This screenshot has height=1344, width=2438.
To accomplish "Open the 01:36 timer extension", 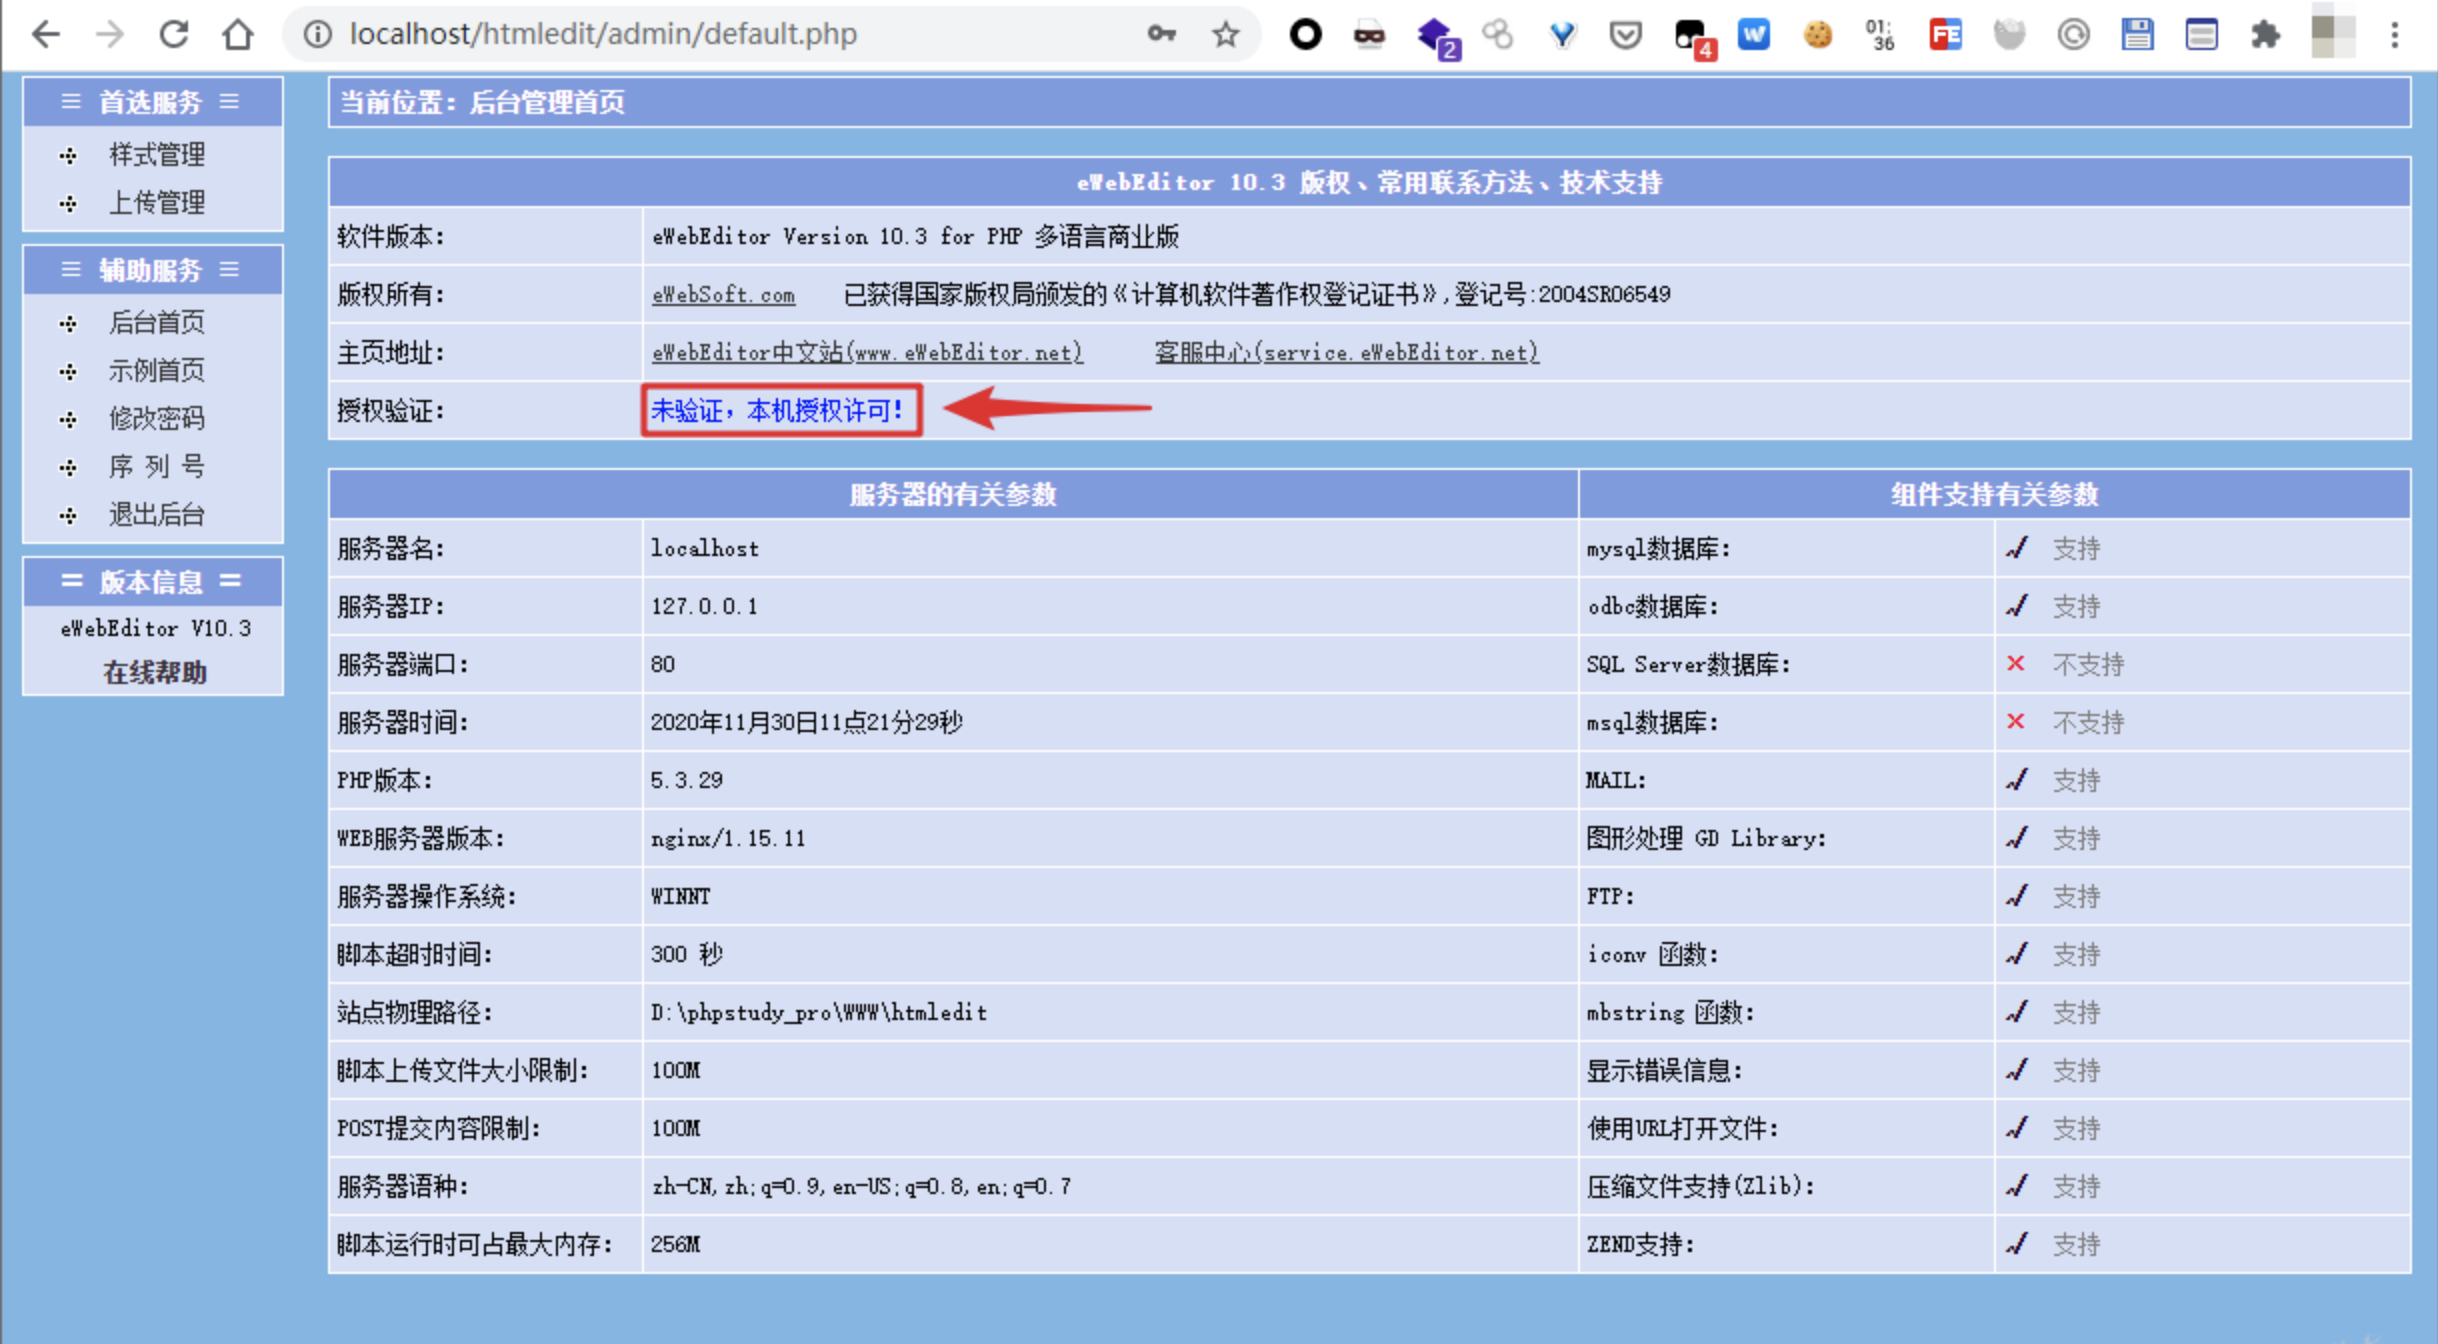I will pos(1881,34).
